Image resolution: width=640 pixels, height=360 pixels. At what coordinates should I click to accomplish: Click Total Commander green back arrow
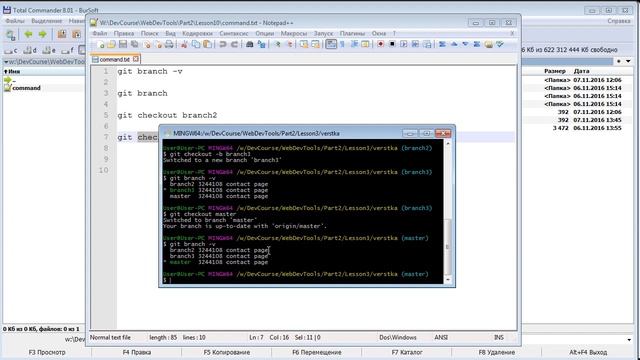[x=28, y=34]
